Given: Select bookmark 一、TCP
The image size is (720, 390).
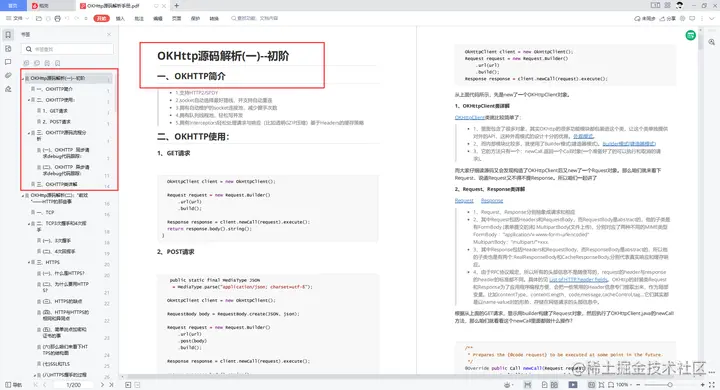Looking at the screenshot, I should [45, 212].
